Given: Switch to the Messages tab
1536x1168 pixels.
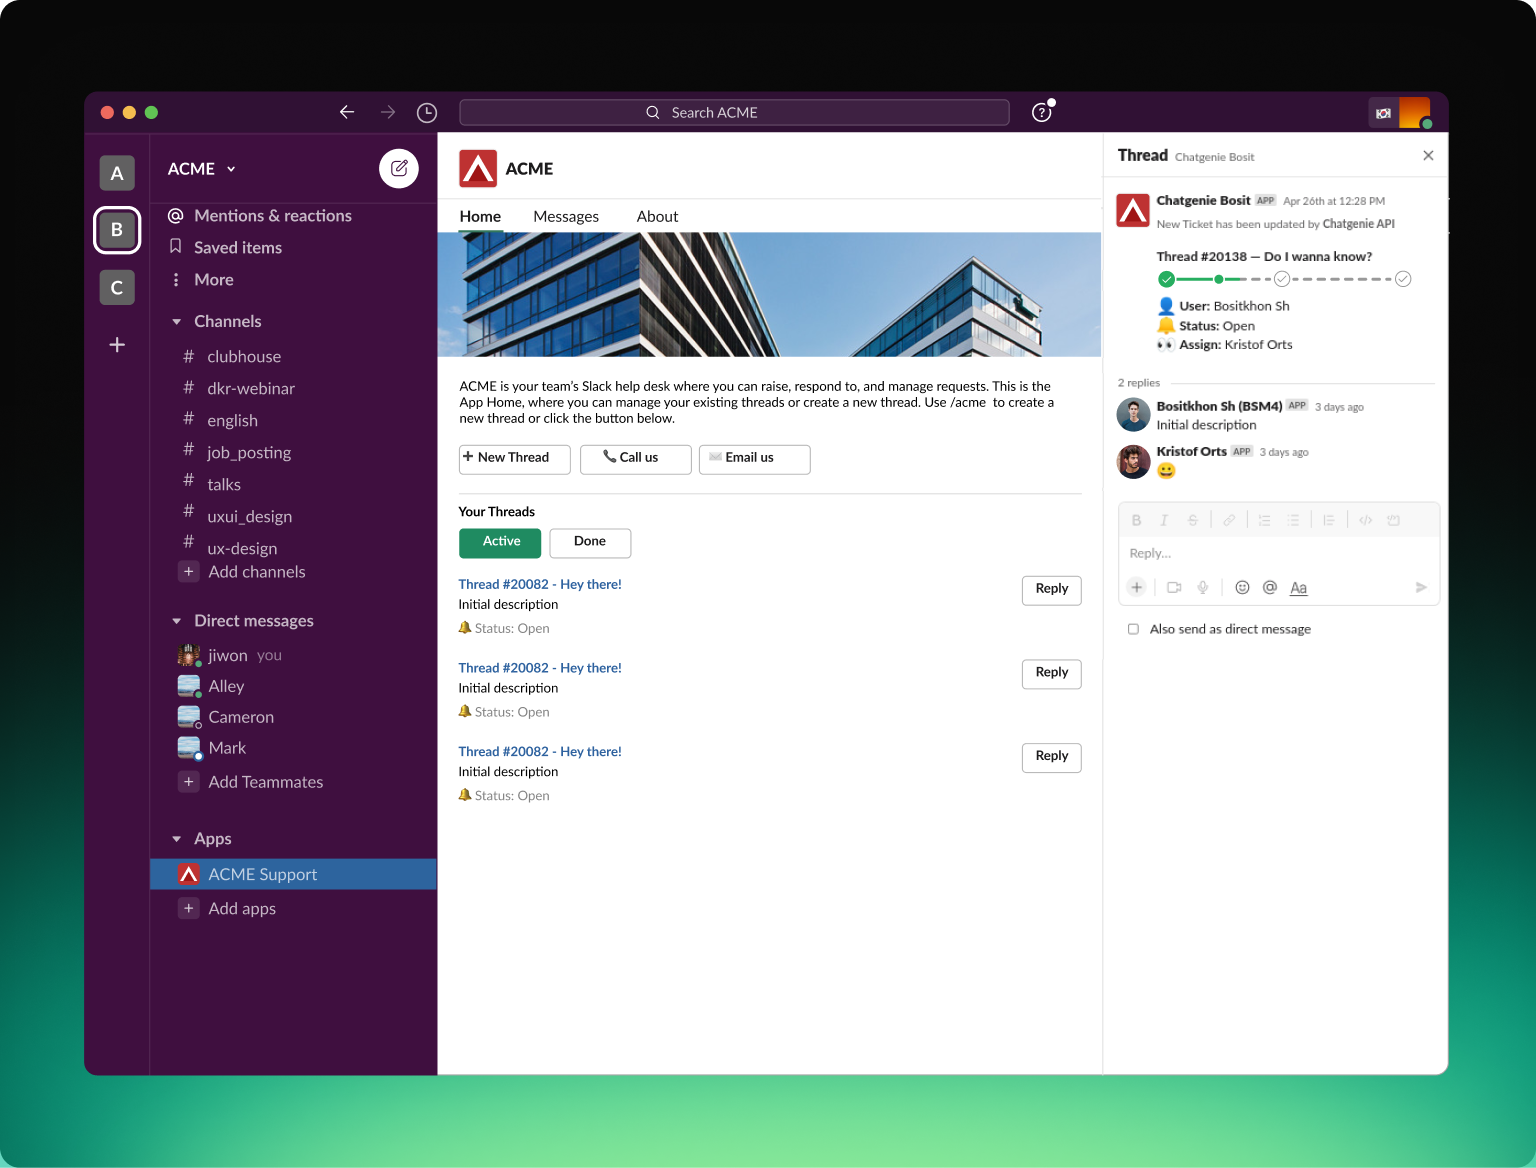Looking at the screenshot, I should [x=566, y=216].
